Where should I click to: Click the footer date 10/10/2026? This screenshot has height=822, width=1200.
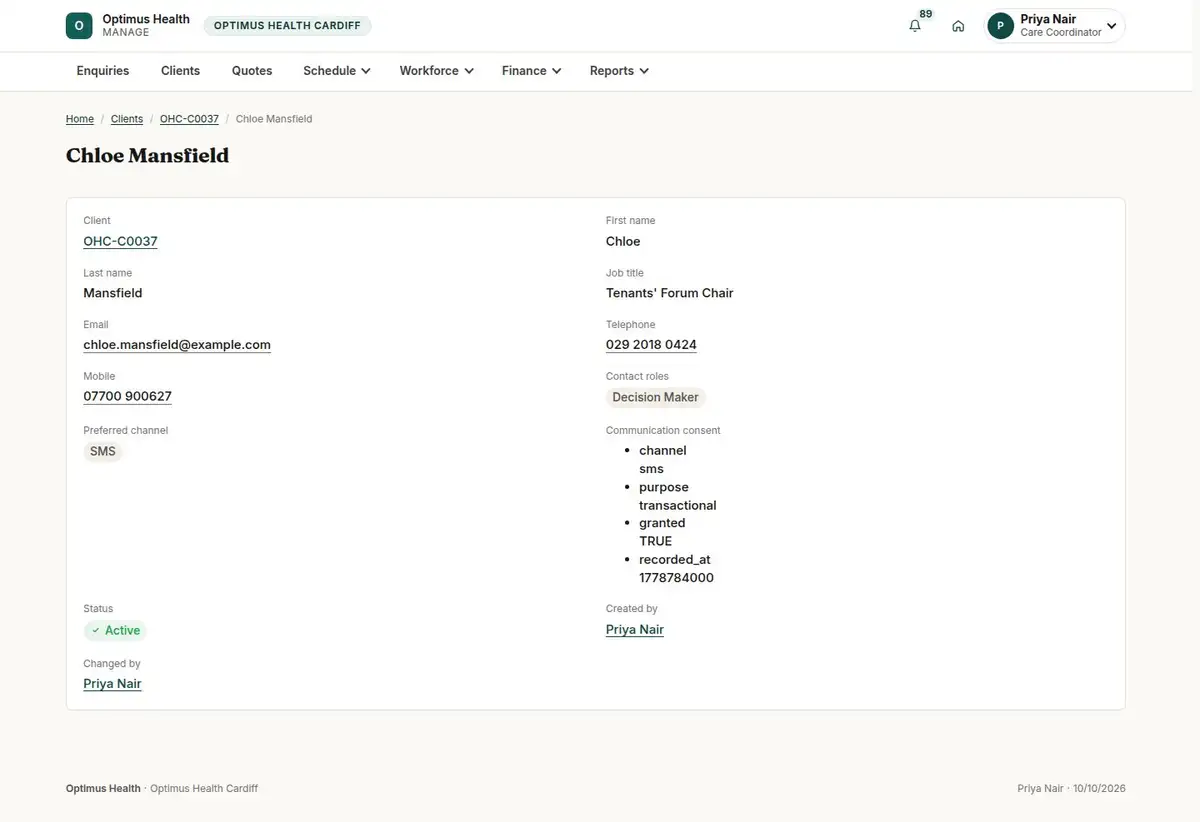[1099, 789]
